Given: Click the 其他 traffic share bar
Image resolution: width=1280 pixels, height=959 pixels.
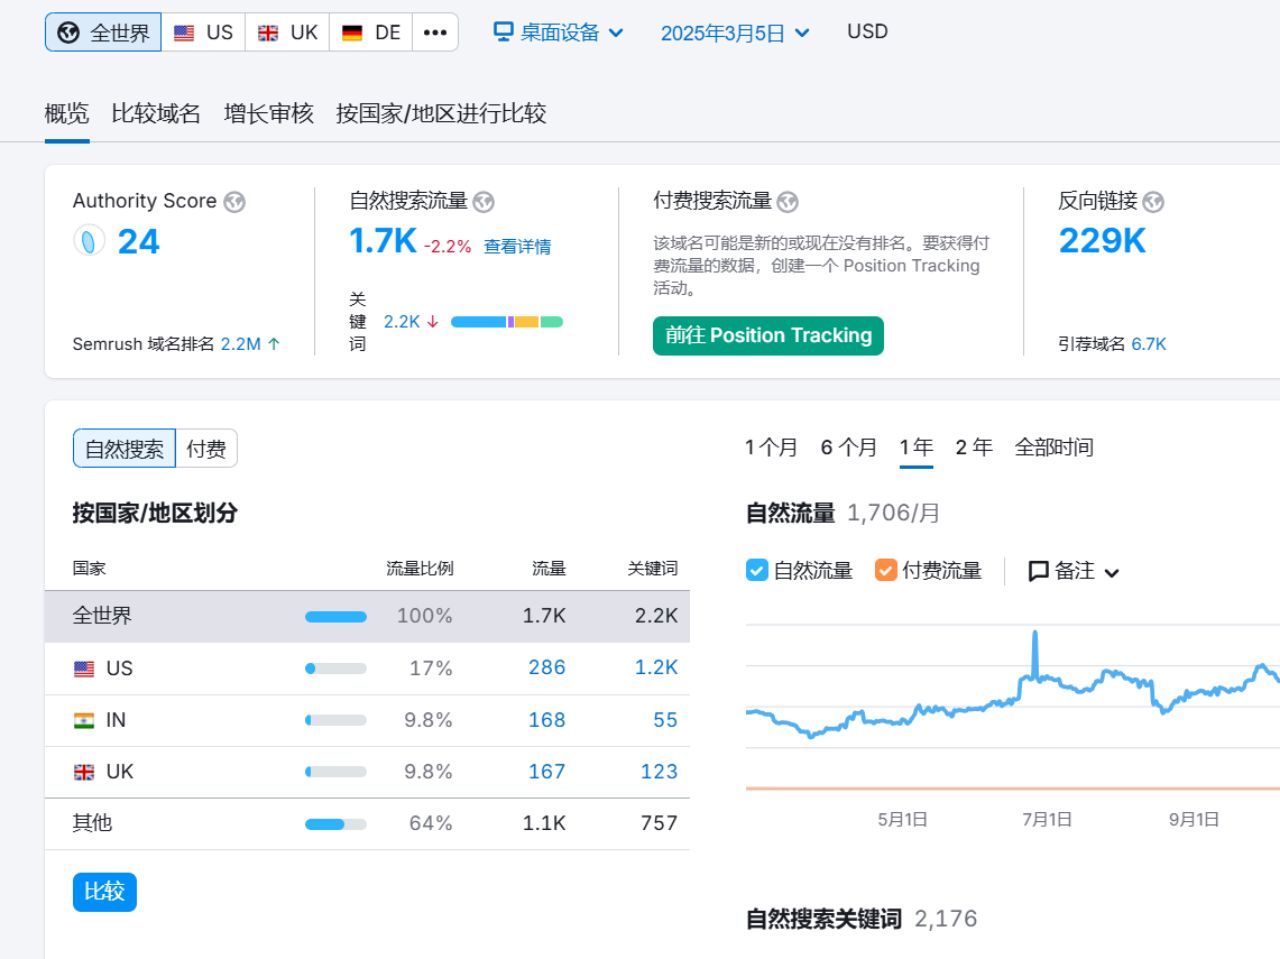Looking at the screenshot, I should click(x=336, y=824).
